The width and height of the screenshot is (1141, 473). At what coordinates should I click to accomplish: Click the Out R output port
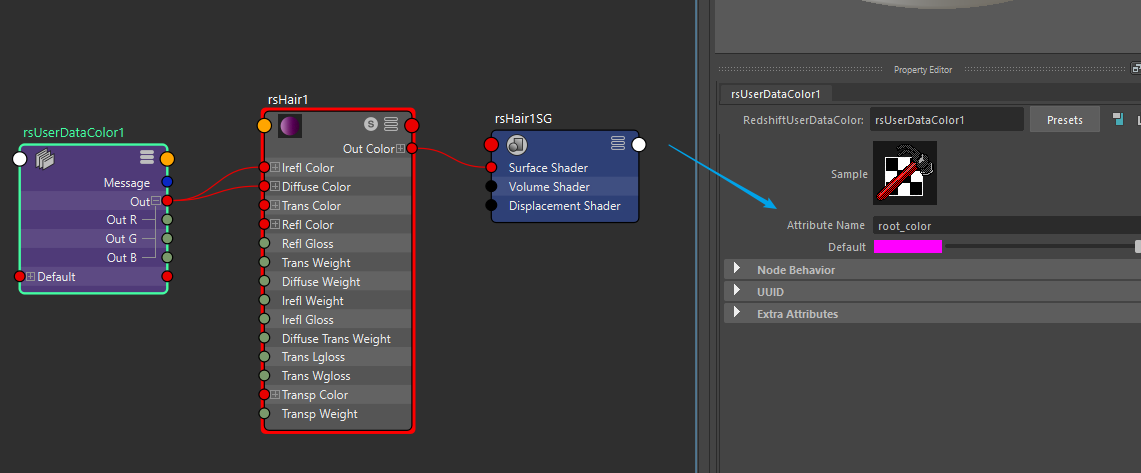[167, 220]
